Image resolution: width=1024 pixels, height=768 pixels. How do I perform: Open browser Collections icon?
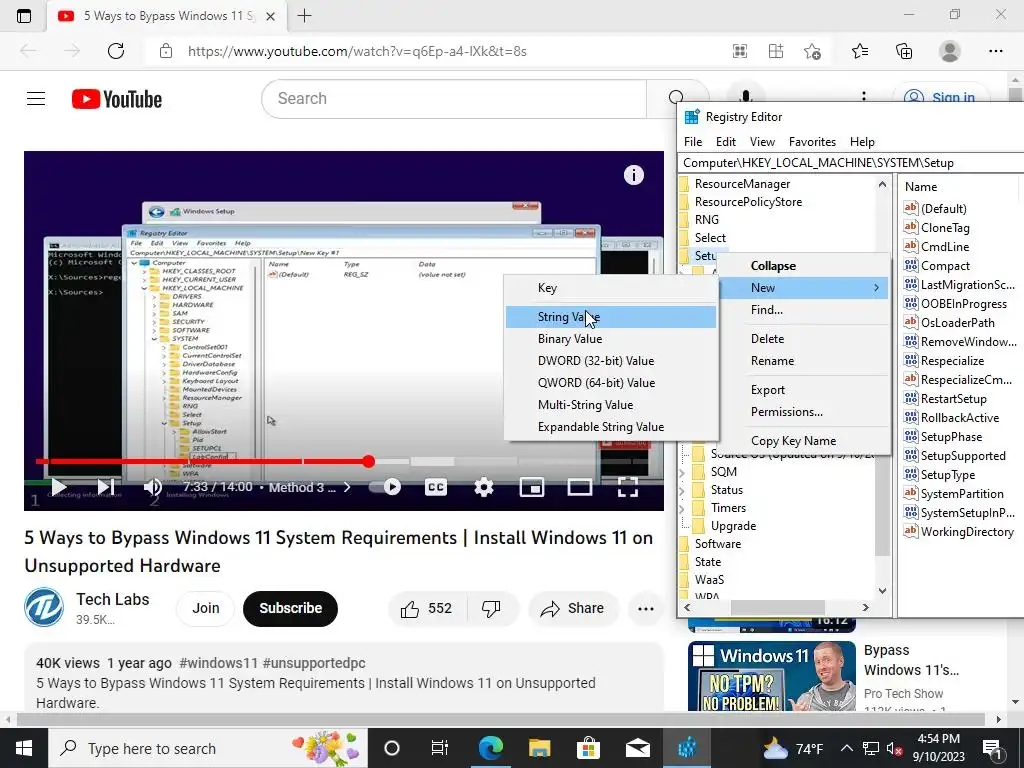[904, 51]
